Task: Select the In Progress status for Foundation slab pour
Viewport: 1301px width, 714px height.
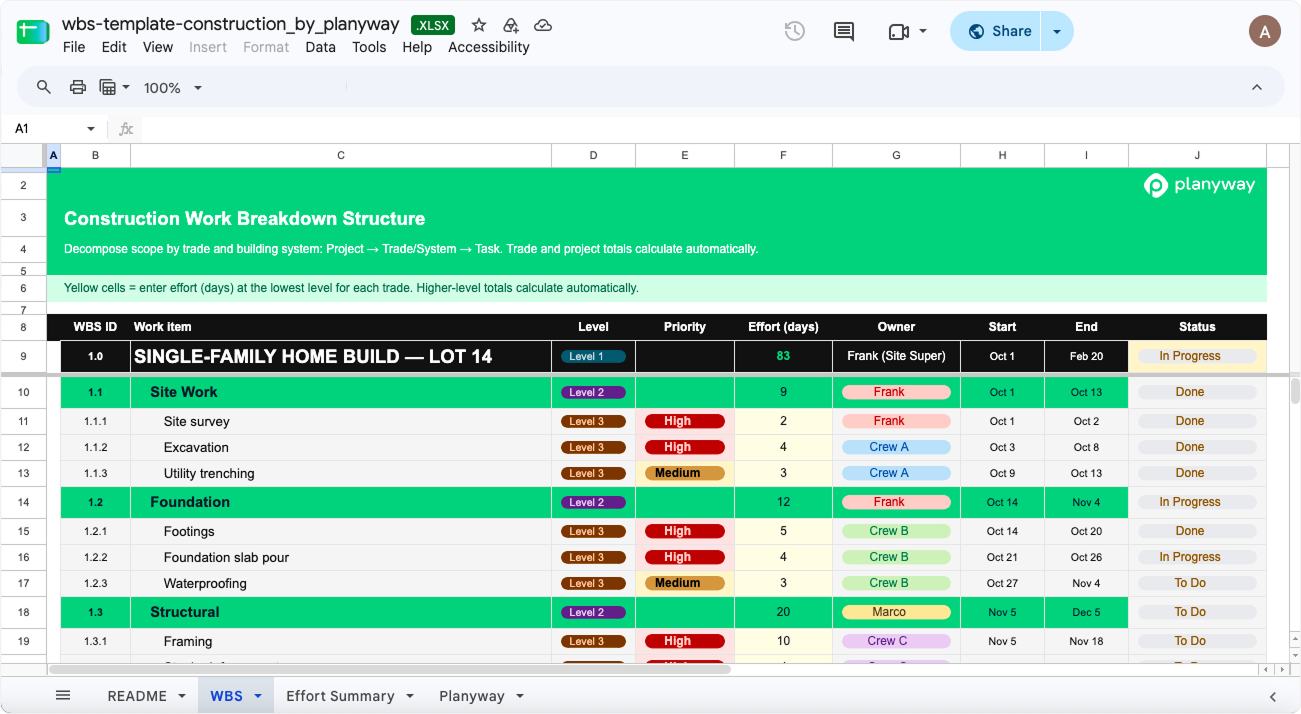Action: (x=1197, y=557)
